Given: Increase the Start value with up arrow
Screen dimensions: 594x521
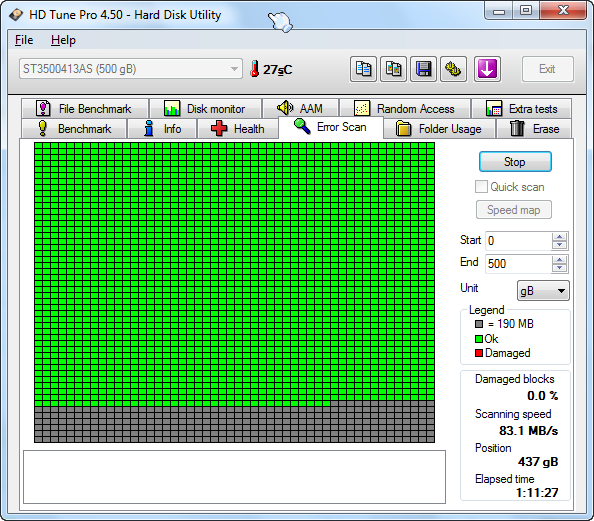Looking at the screenshot, I should click(560, 237).
